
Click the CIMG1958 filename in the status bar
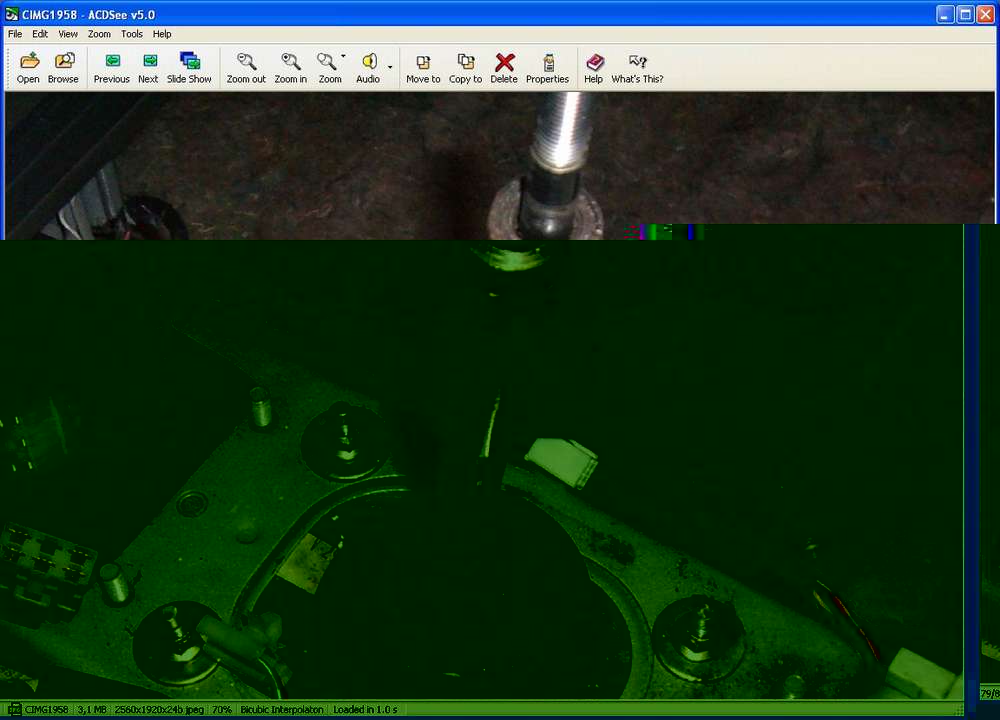pos(47,709)
